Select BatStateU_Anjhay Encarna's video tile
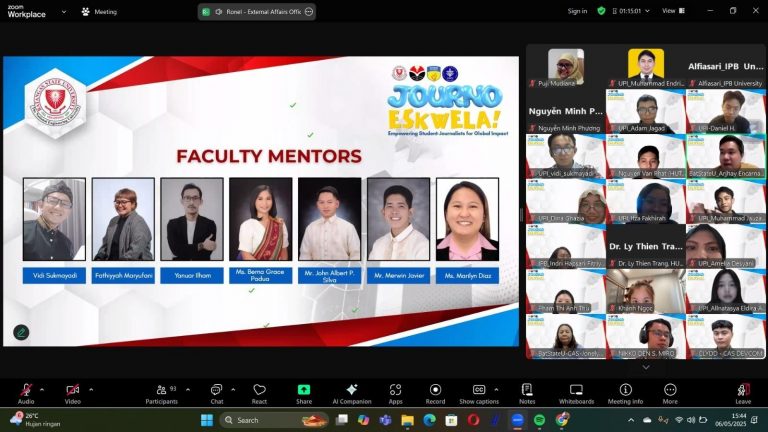Image resolution: width=768 pixels, height=432 pixels. pos(726,156)
